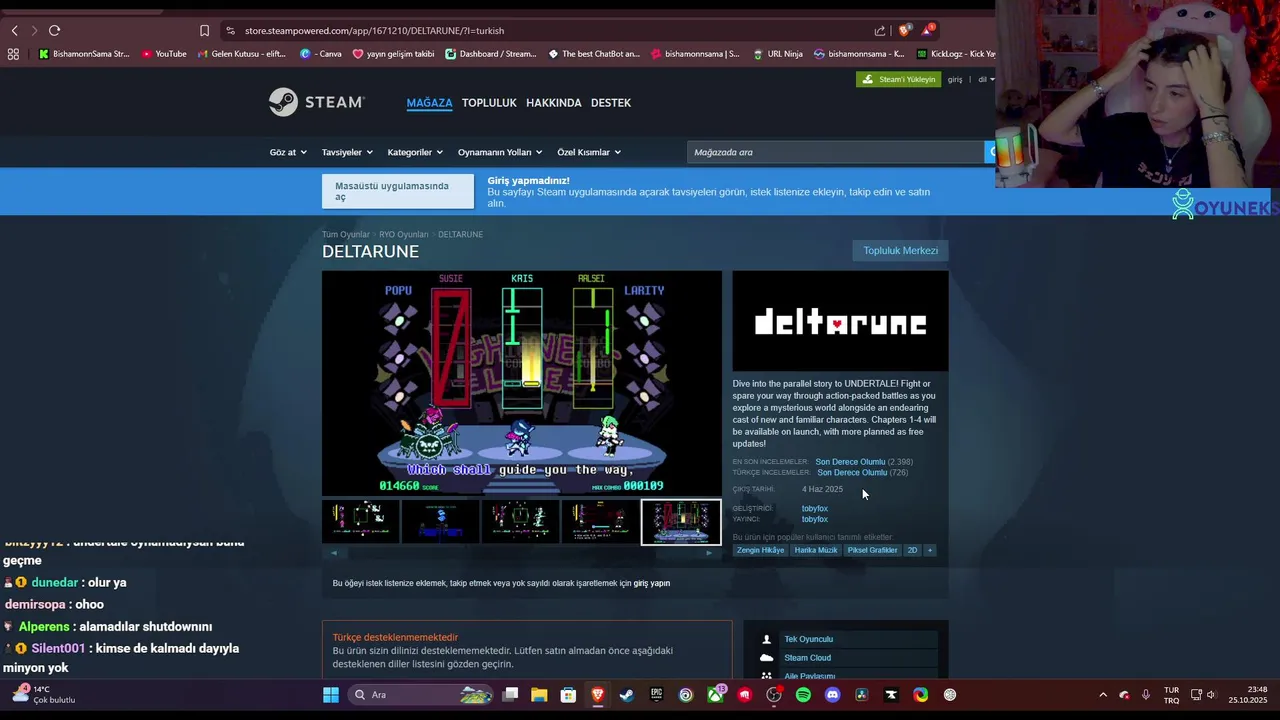Screen dimensions: 1280x720
Task: Switch to the MAĞAZA tab
Action: (x=429, y=103)
